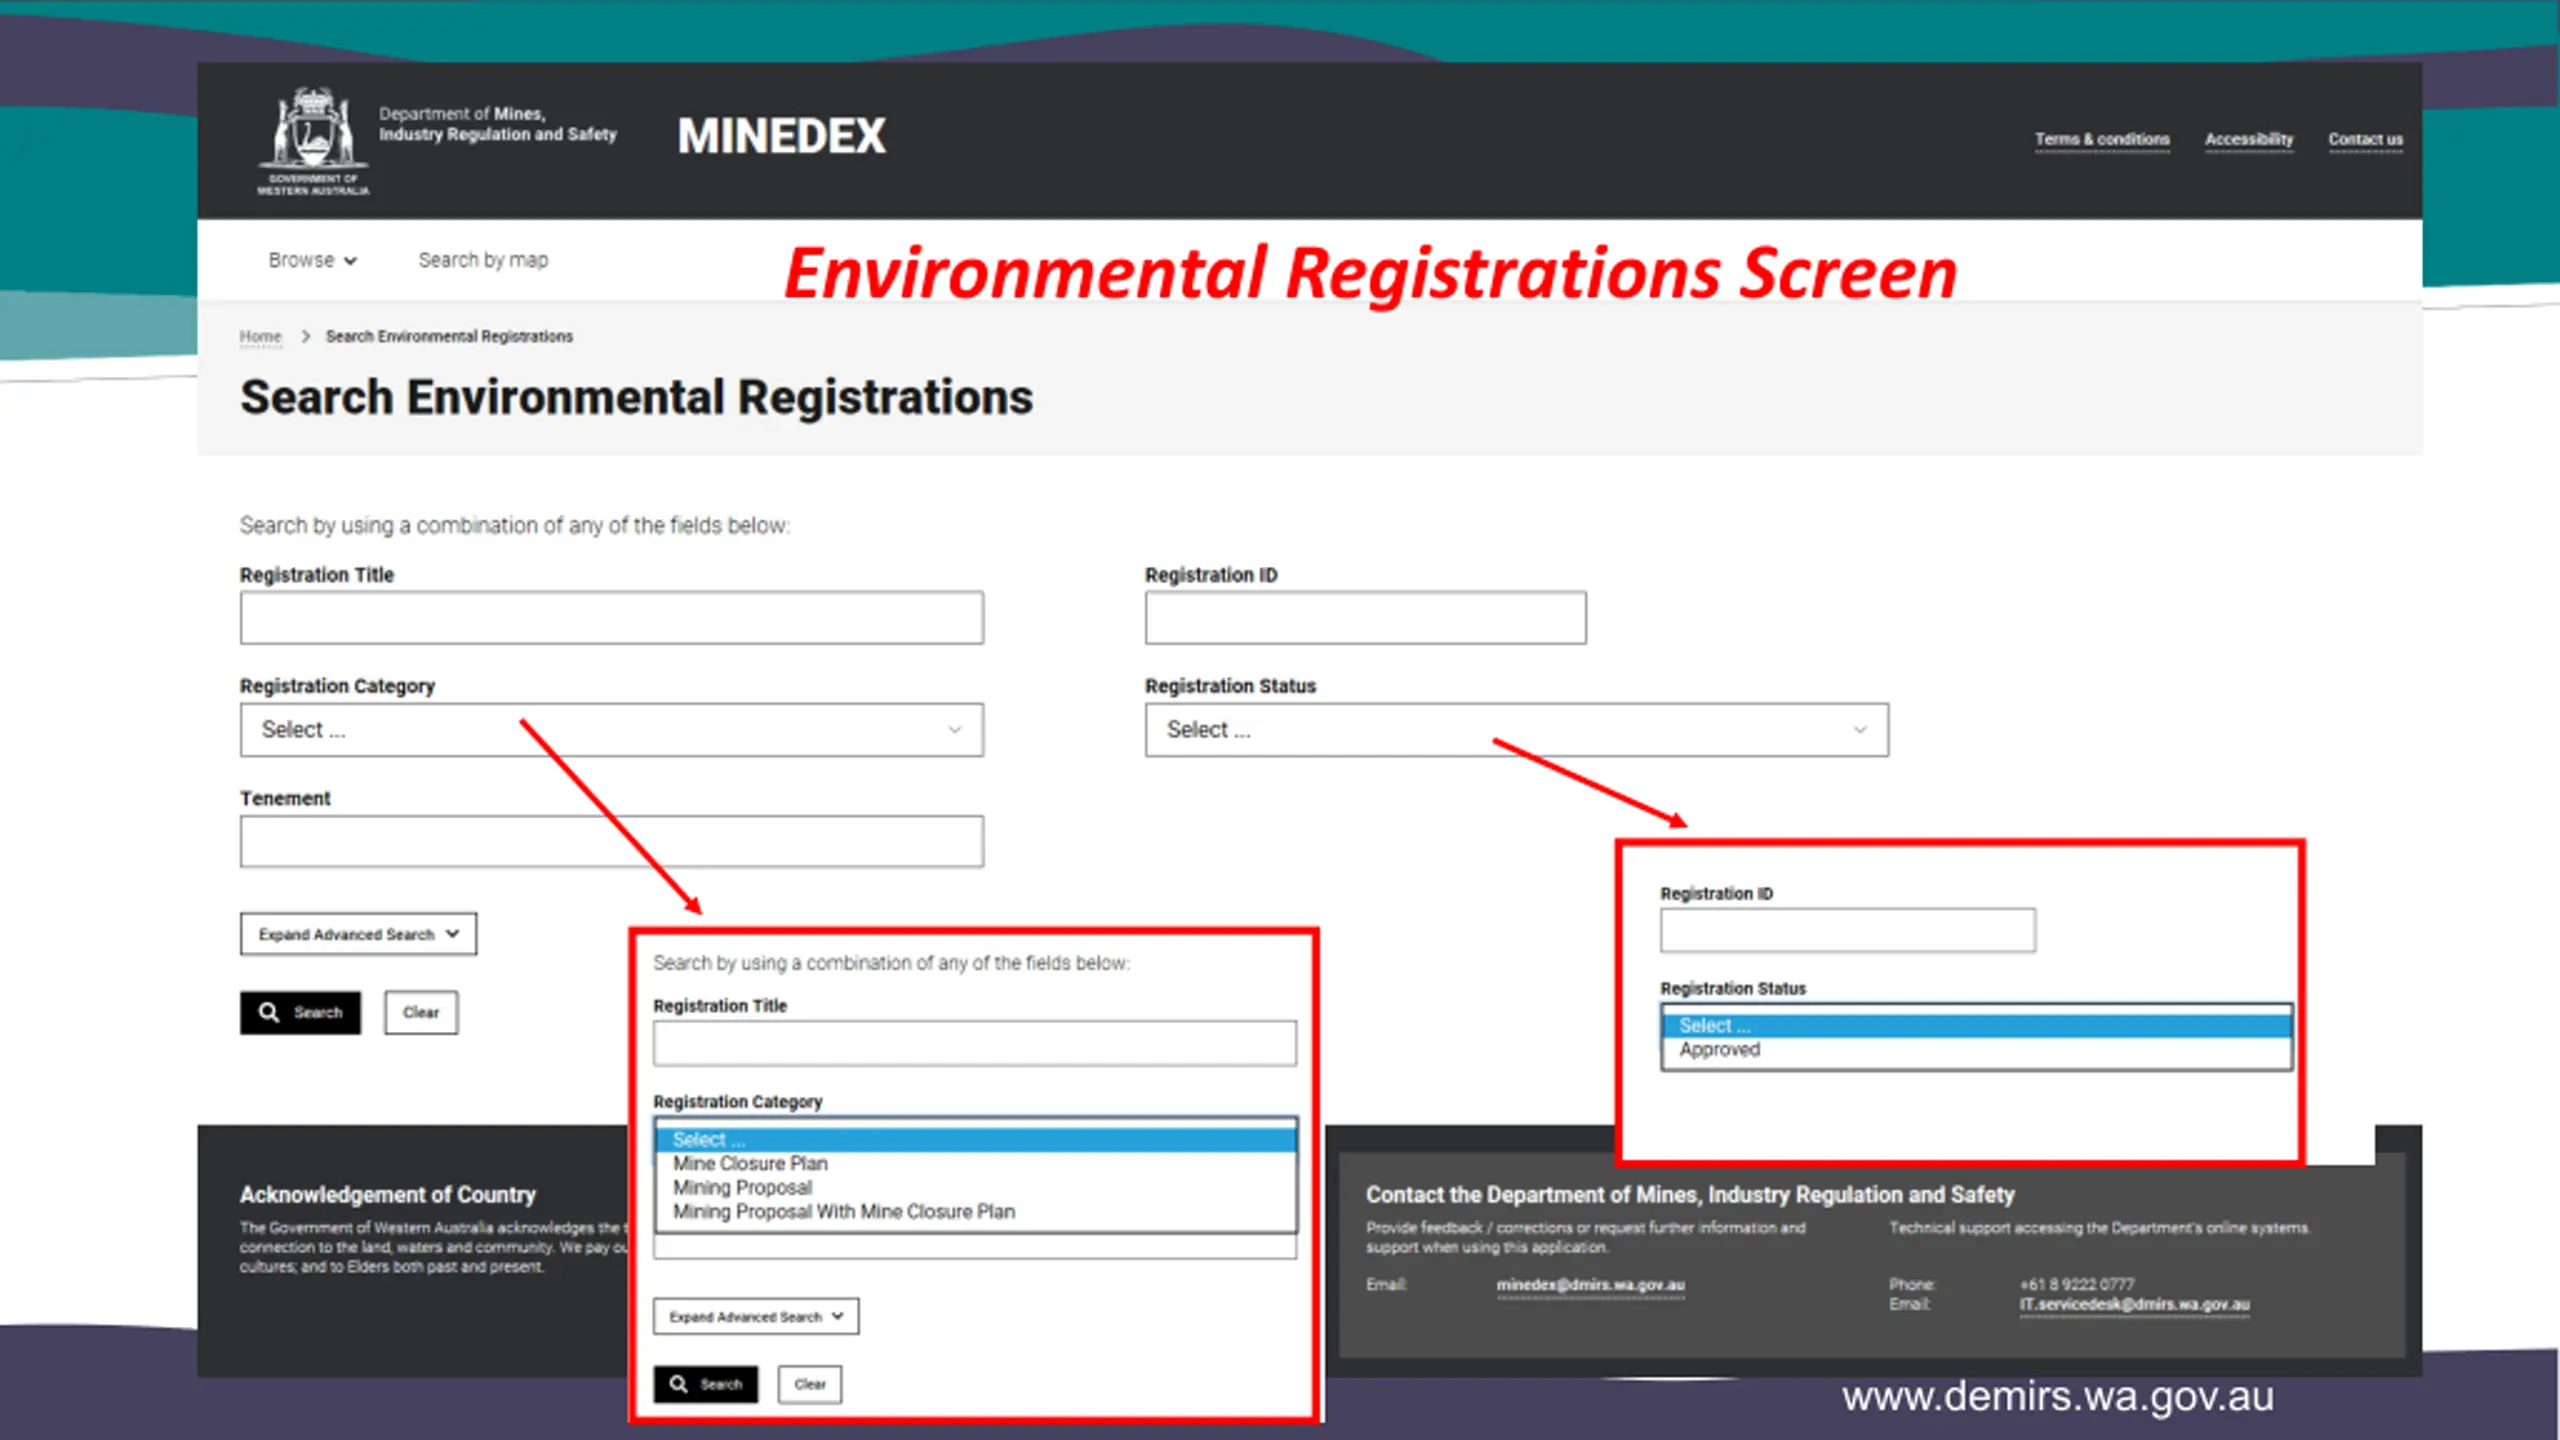Open the Accessibility link
The width and height of the screenshot is (2560, 1440).
(2249, 139)
